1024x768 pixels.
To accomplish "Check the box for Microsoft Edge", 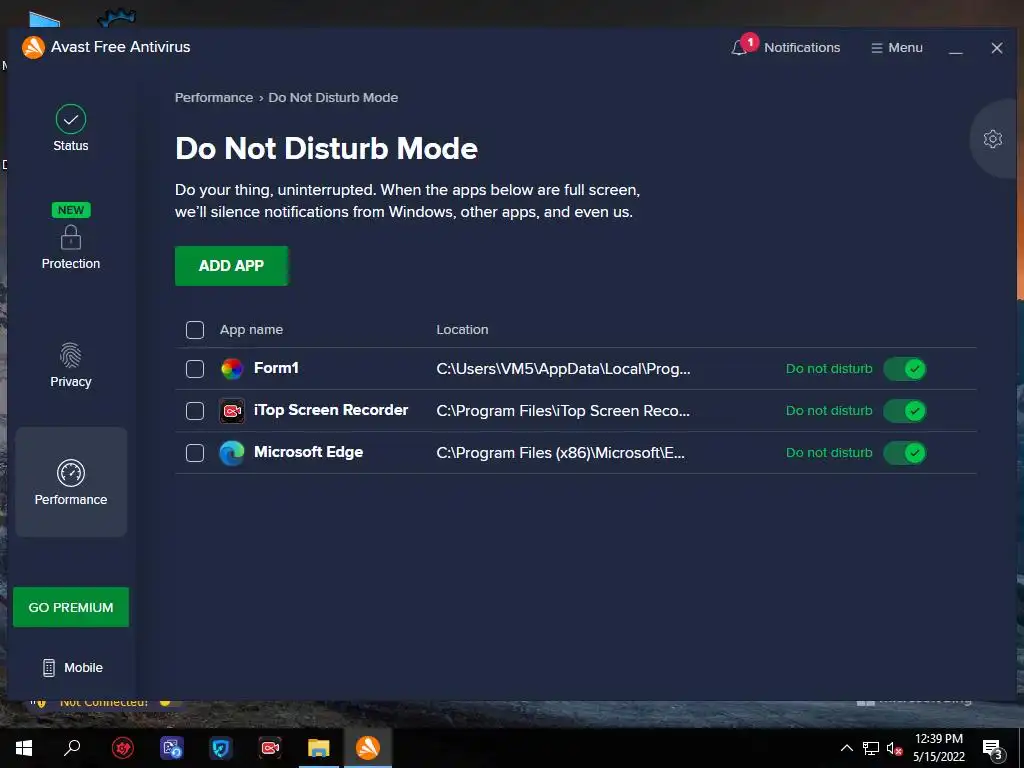I will (x=195, y=453).
